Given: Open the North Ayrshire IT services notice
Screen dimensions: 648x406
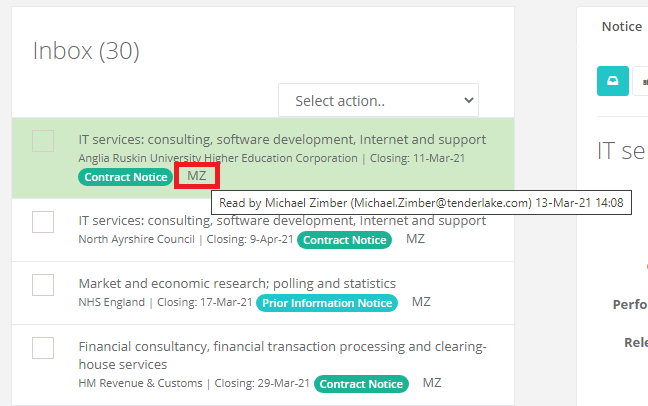Looking at the screenshot, I should 282,220.
